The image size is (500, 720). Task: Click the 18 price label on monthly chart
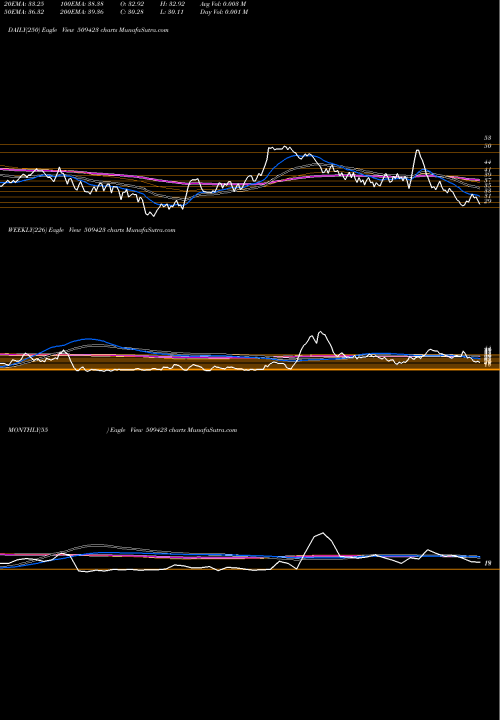tap(488, 562)
